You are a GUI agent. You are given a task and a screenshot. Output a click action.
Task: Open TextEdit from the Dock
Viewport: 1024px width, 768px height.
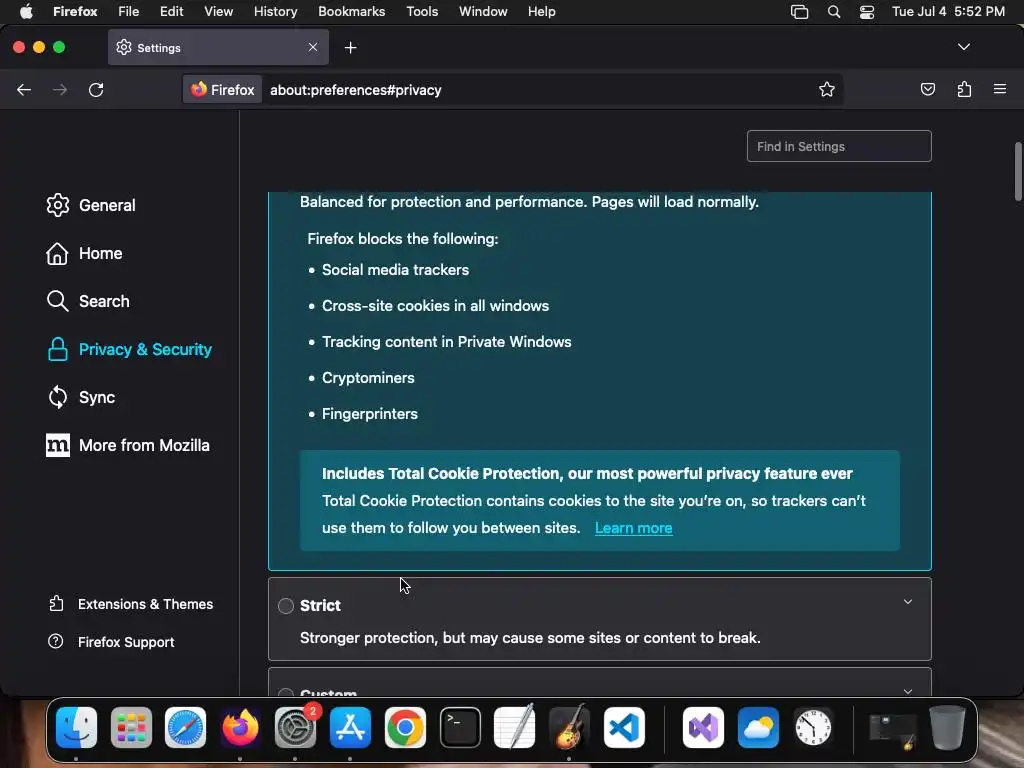515,727
